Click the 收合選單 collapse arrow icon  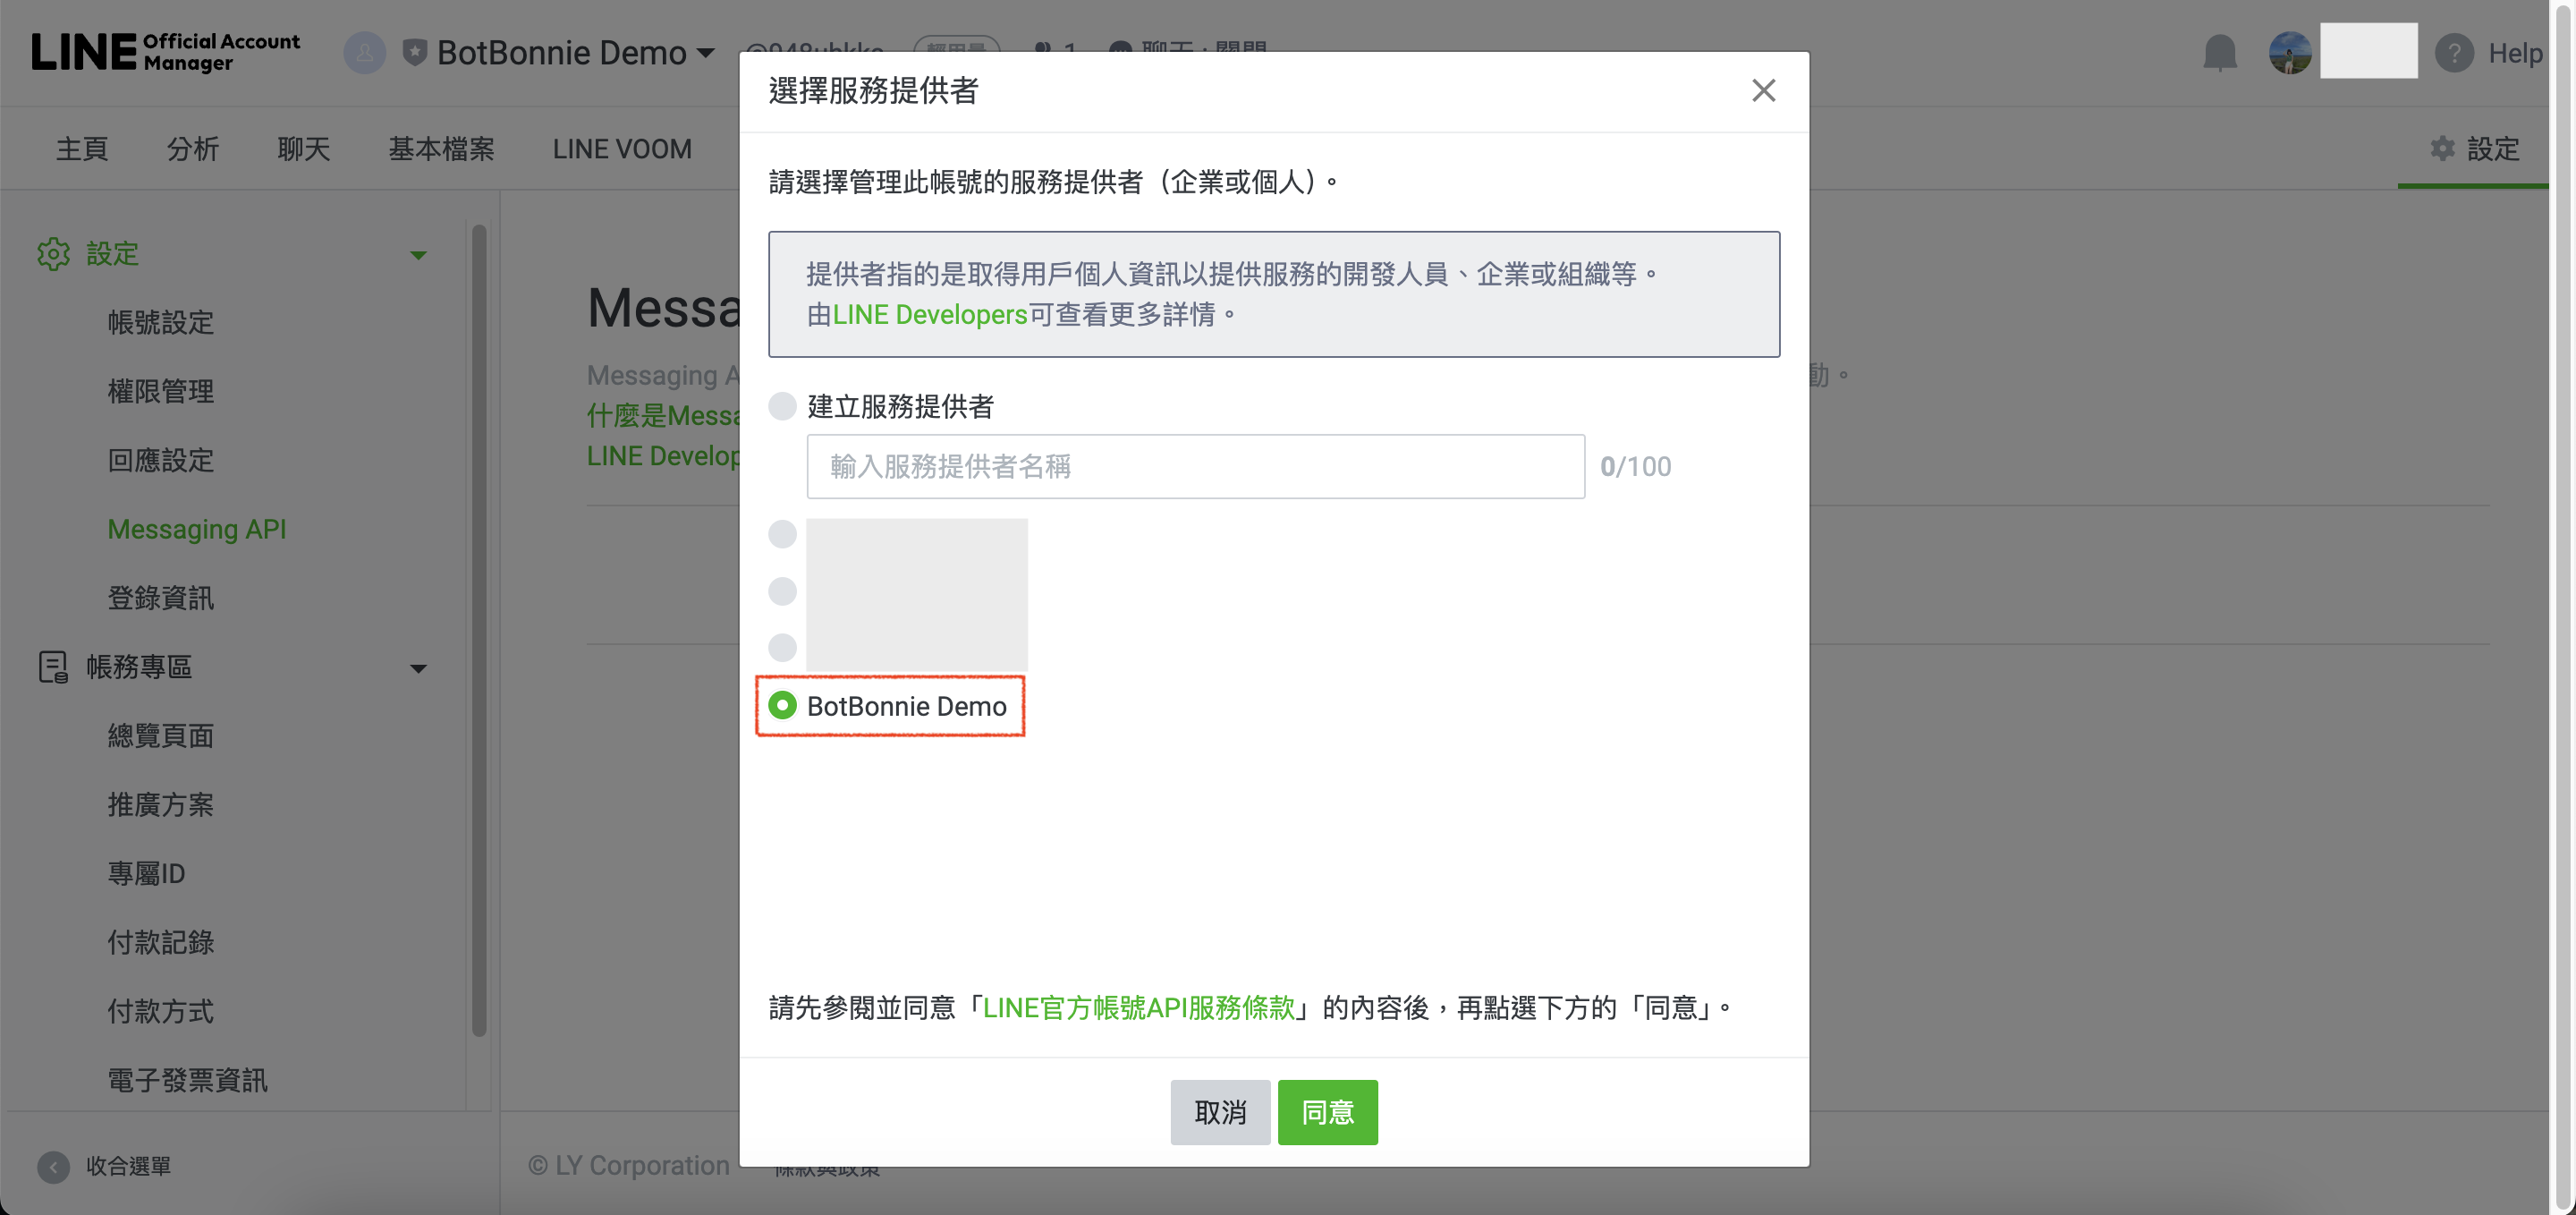click(53, 1166)
